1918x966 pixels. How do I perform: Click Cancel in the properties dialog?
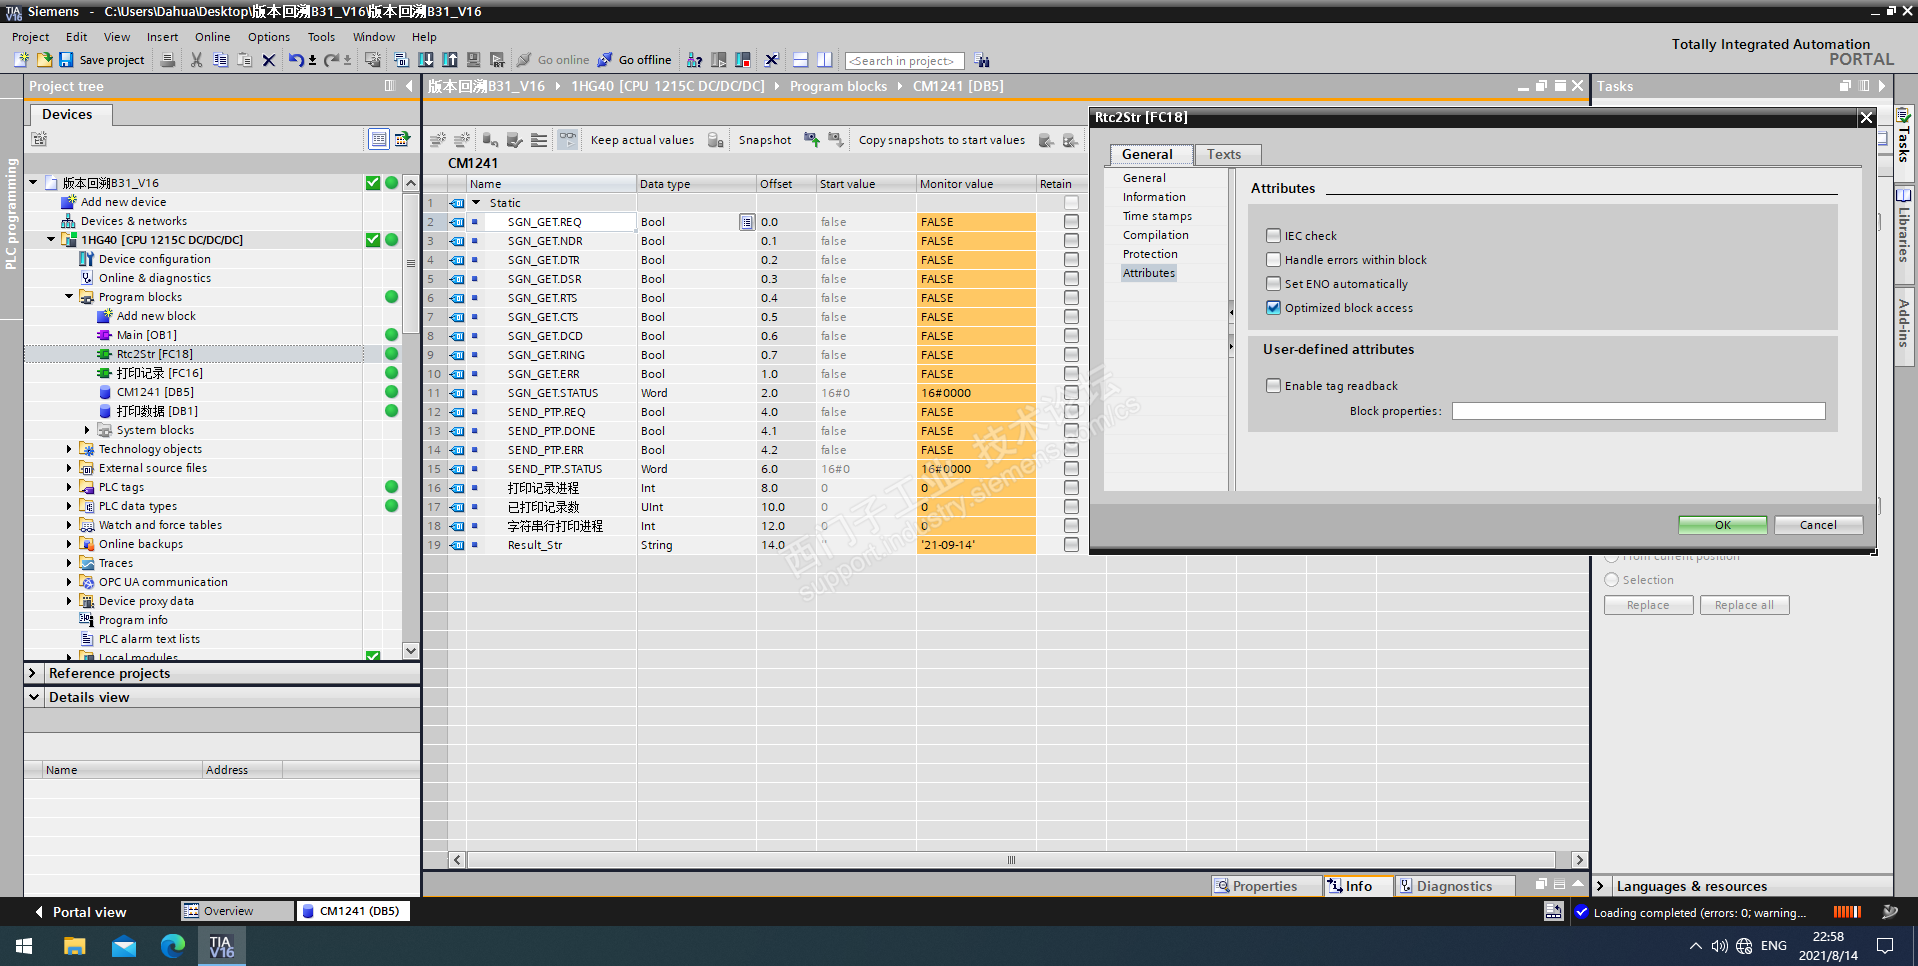coord(1817,525)
